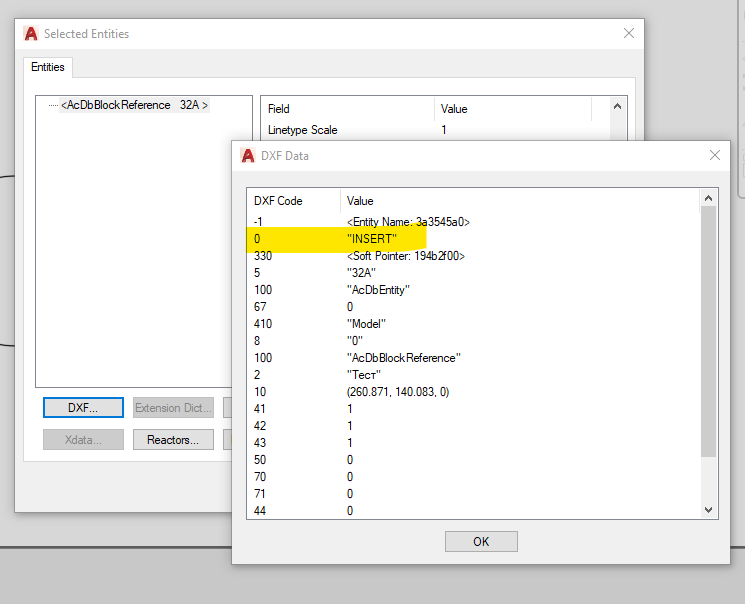Select the DXF code 67 row

(x=473, y=307)
